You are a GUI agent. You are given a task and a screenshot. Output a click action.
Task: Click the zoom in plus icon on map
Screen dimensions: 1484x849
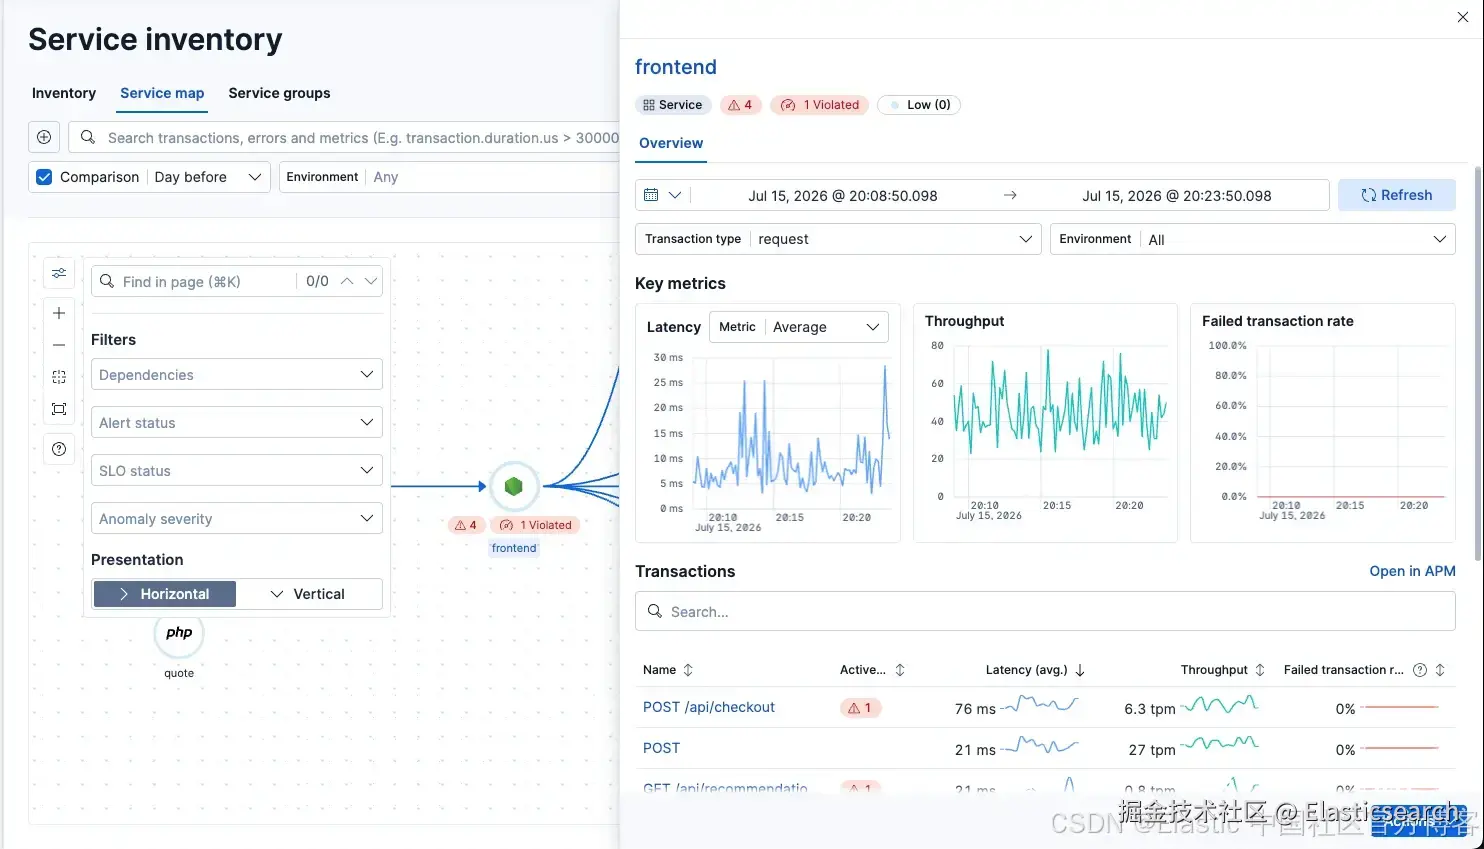(59, 313)
